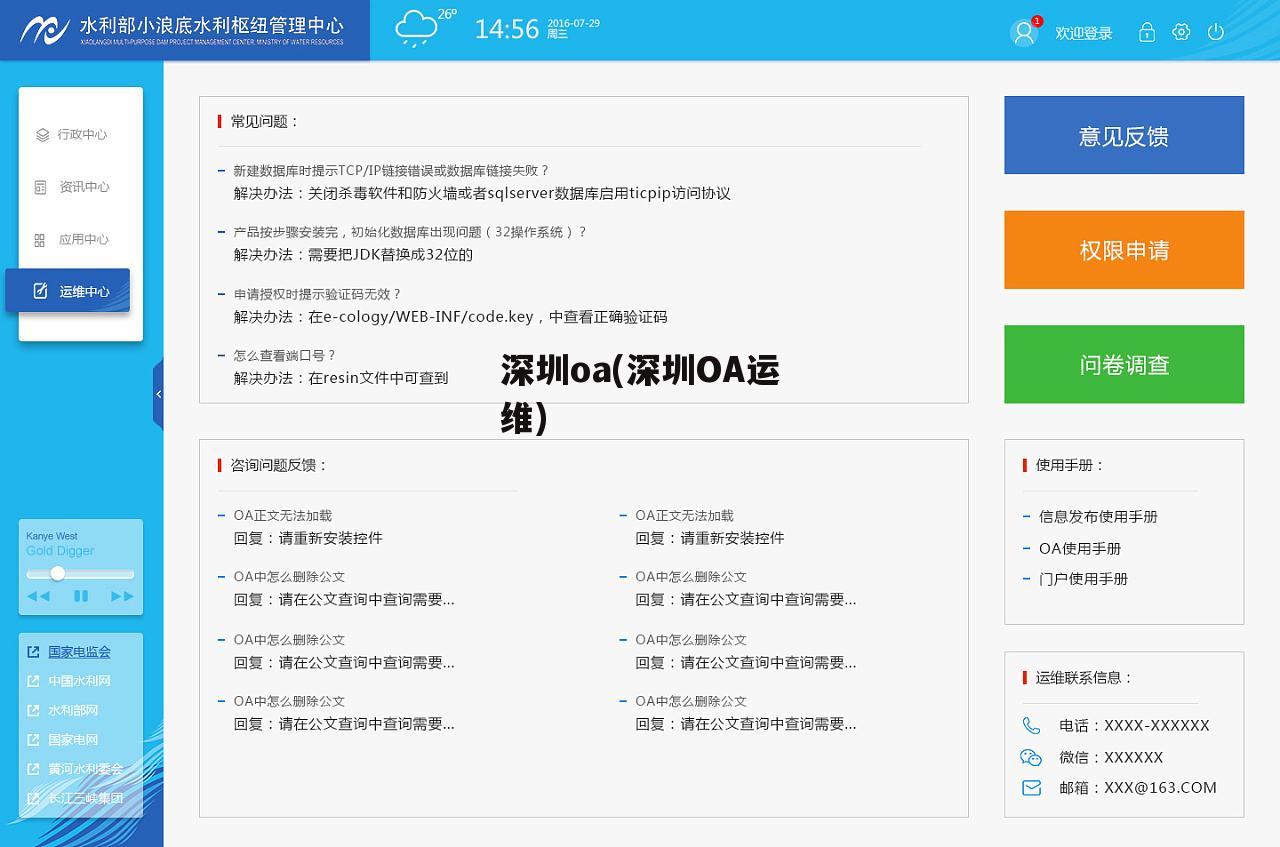Screen dimensions: 1280x847
Task: Click external link icon beside 国家电网
Action: point(33,740)
